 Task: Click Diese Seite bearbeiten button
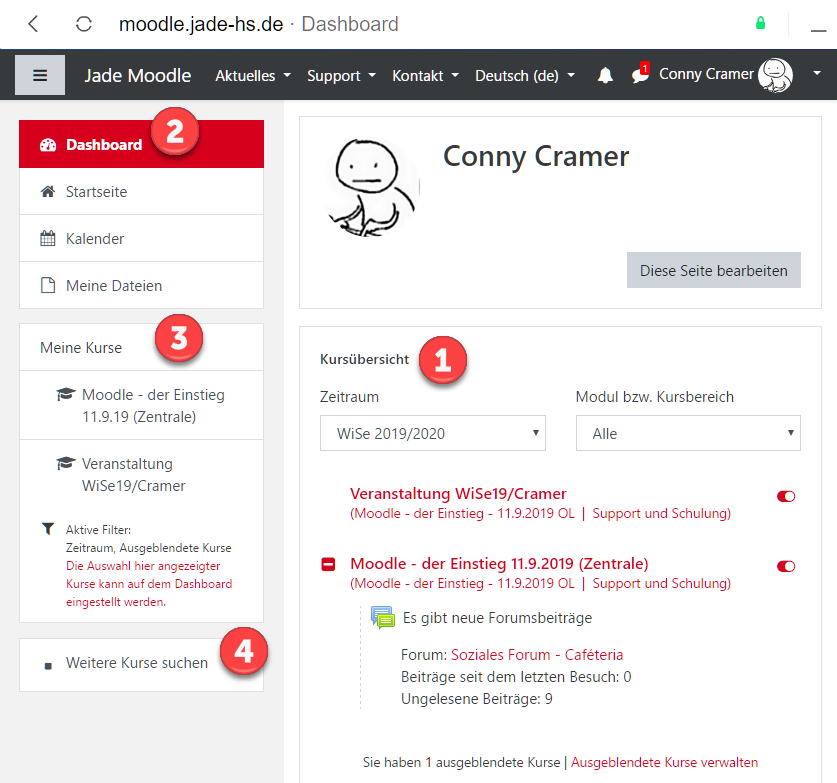(714, 270)
